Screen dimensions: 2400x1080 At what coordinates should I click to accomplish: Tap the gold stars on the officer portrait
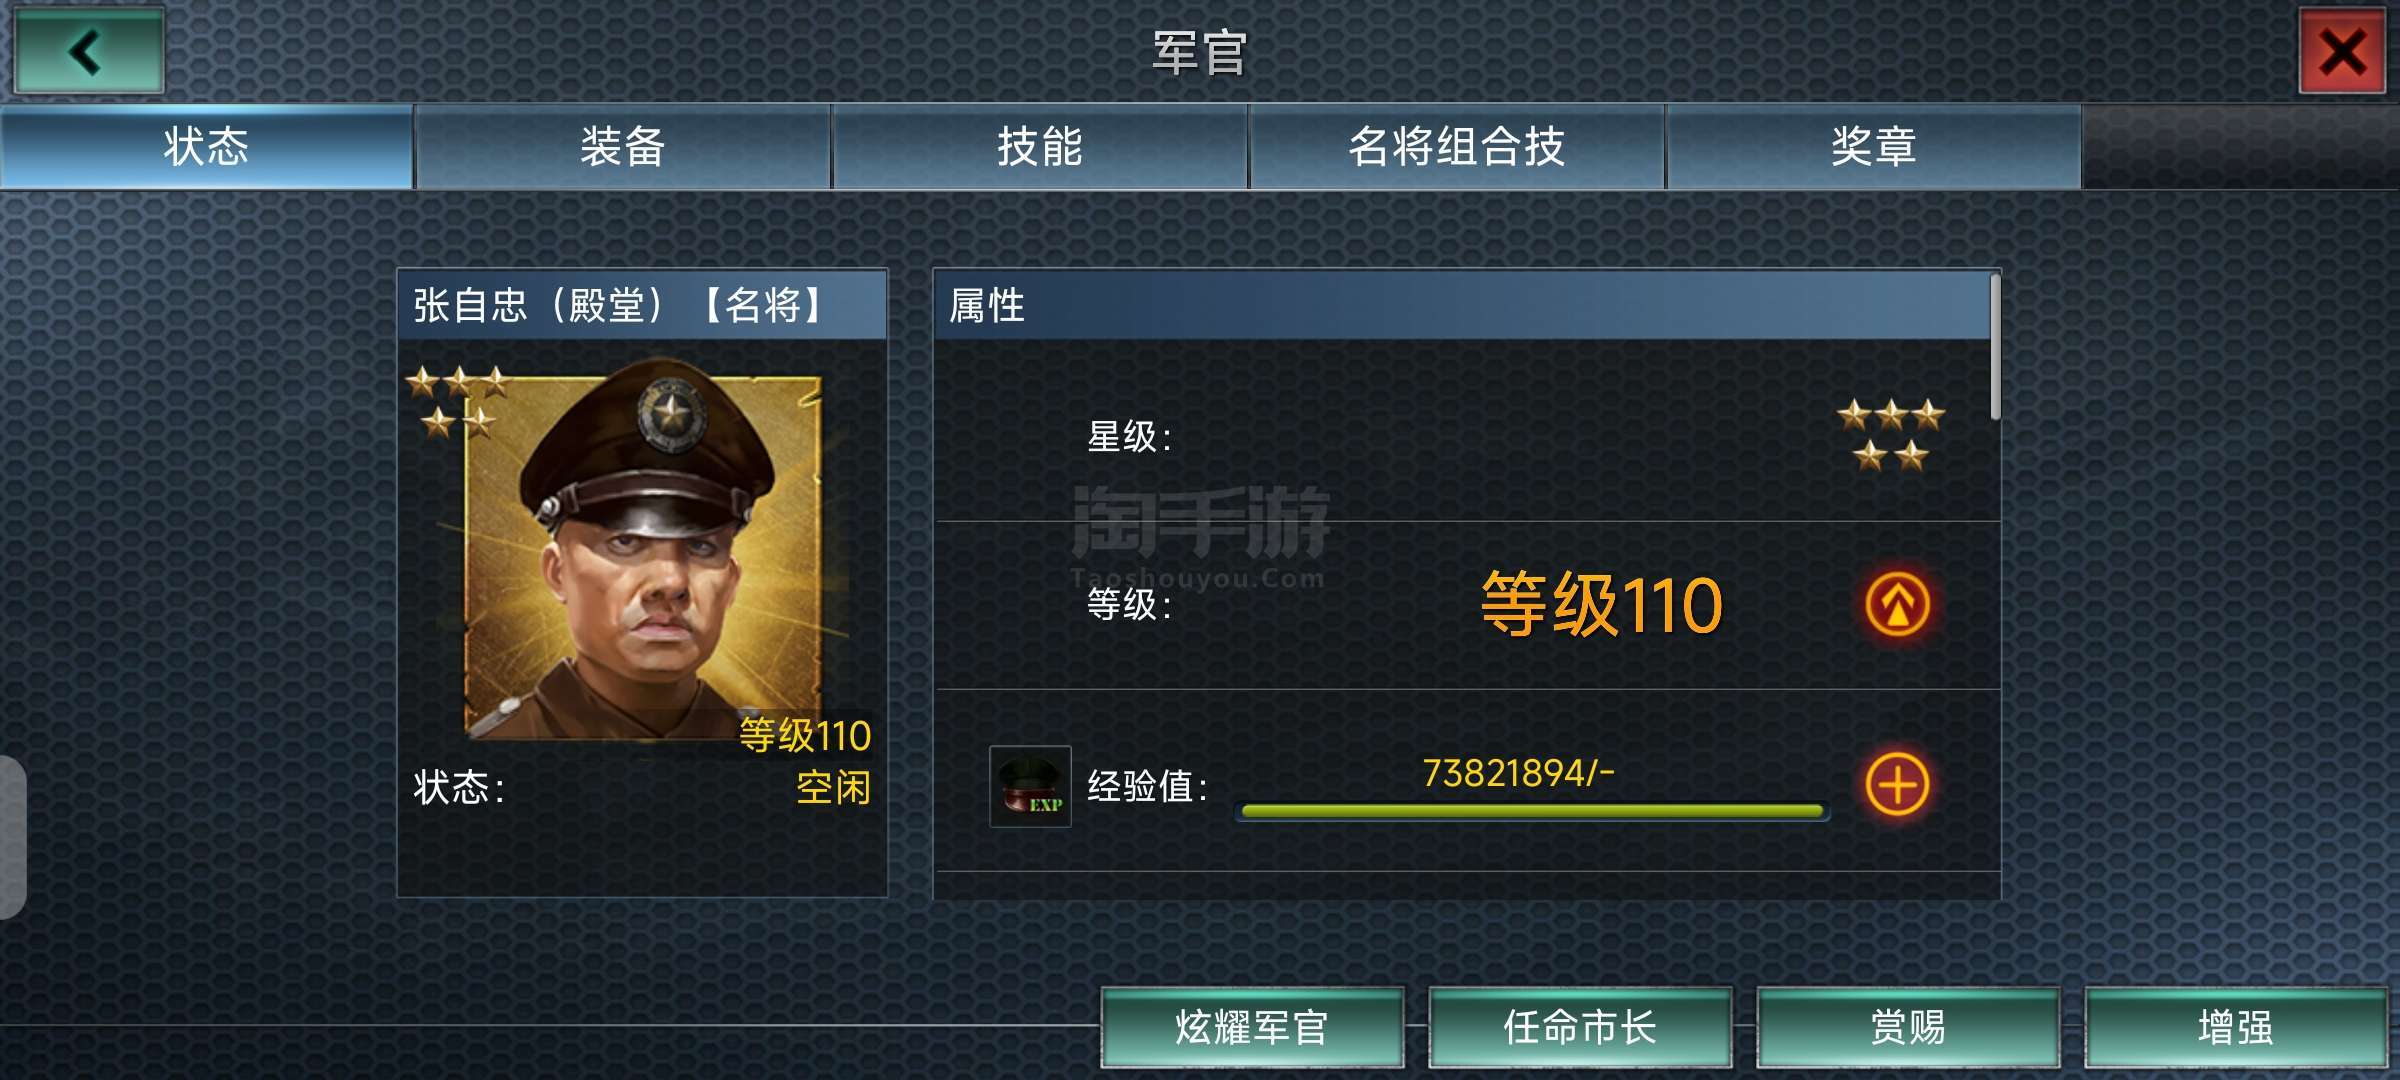[457, 402]
